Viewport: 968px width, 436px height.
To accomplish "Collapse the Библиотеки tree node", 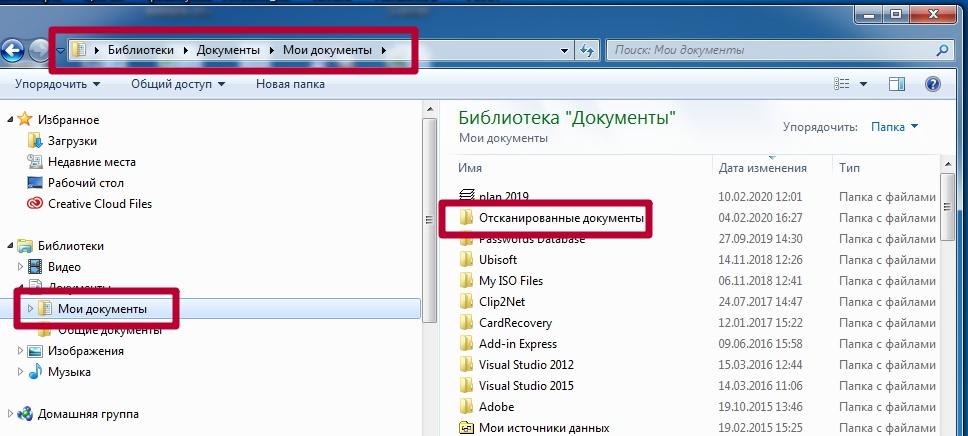I will click(9, 246).
